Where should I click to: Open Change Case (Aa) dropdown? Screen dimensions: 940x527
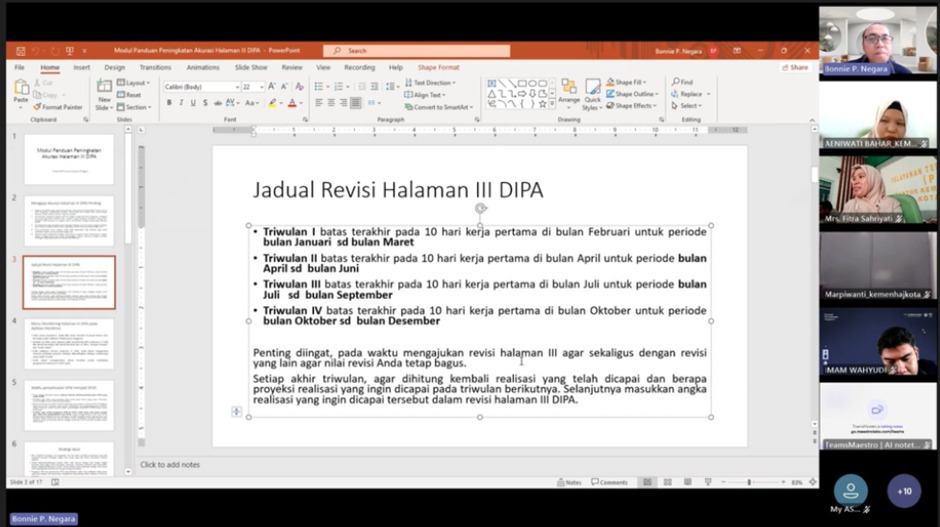tap(252, 103)
